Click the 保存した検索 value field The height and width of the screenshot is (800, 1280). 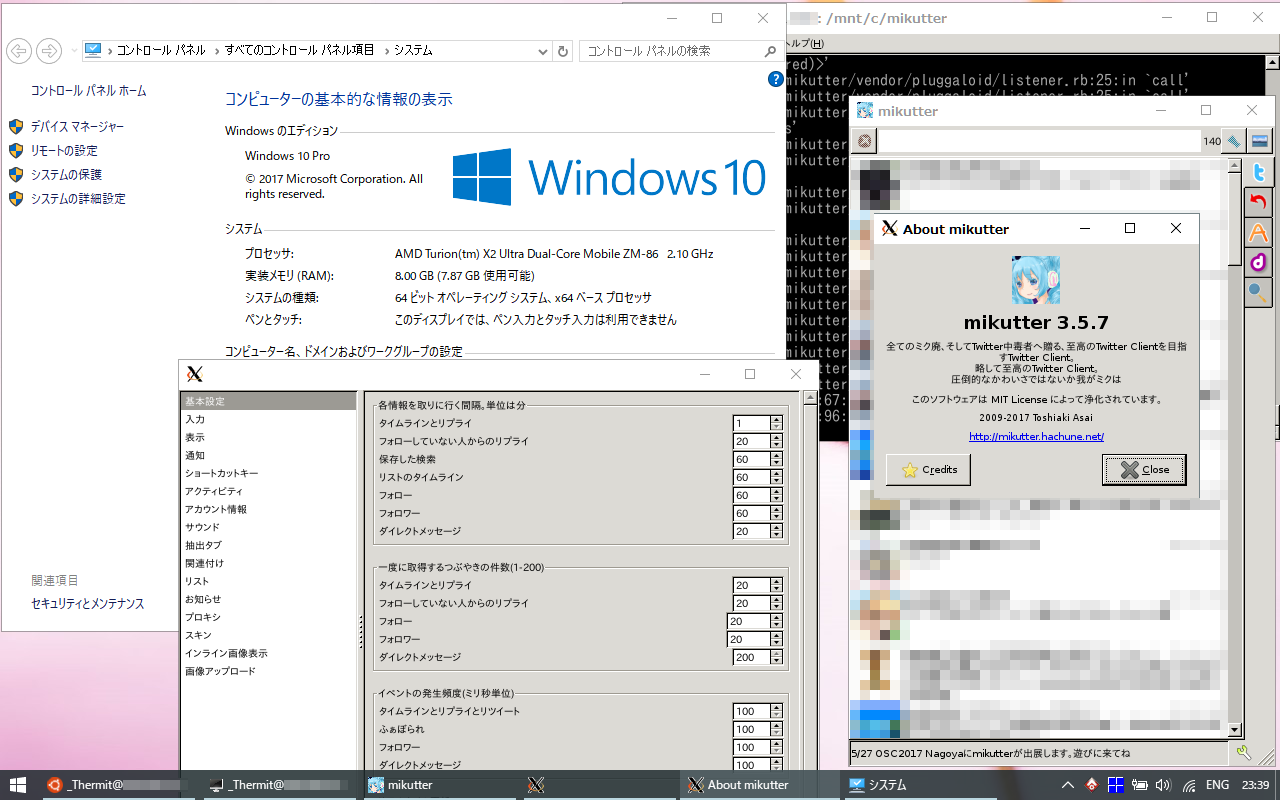click(x=751, y=460)
